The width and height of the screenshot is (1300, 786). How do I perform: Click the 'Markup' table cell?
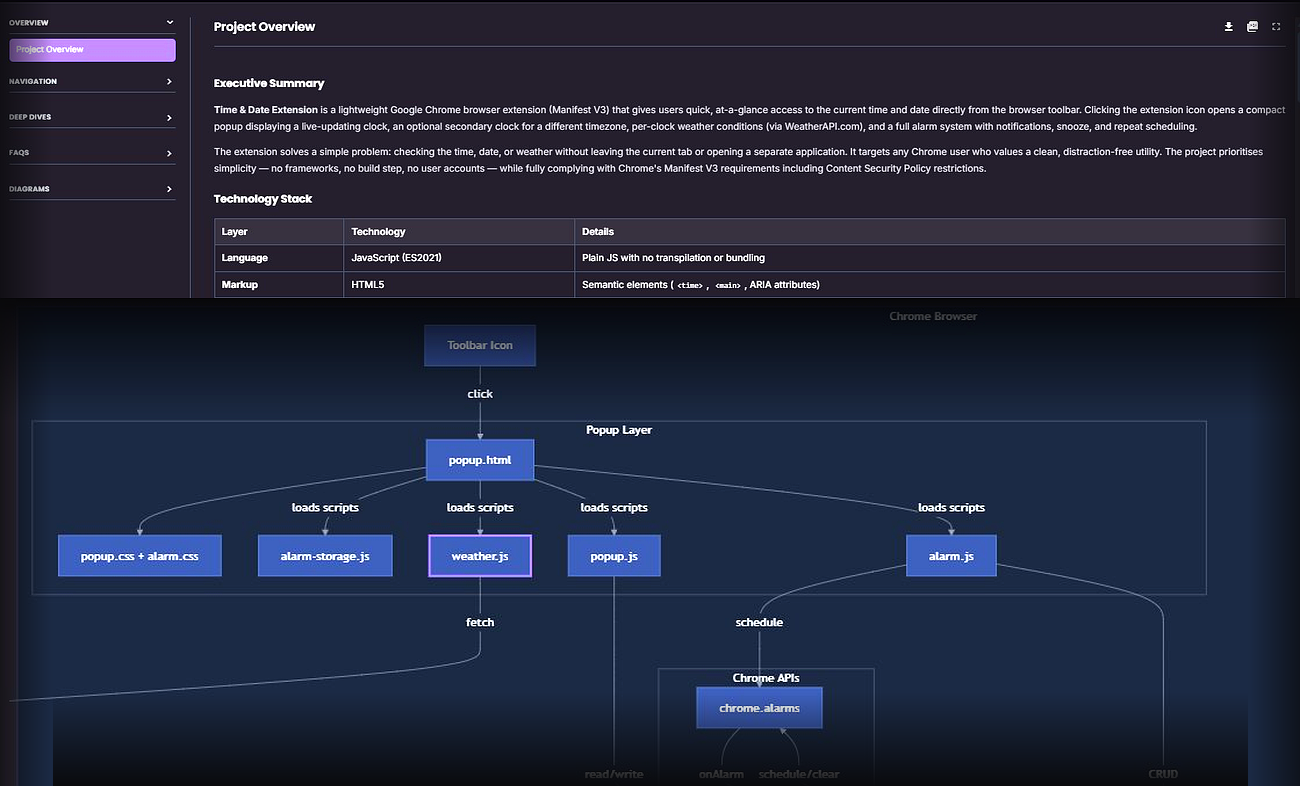click(279, 285)
